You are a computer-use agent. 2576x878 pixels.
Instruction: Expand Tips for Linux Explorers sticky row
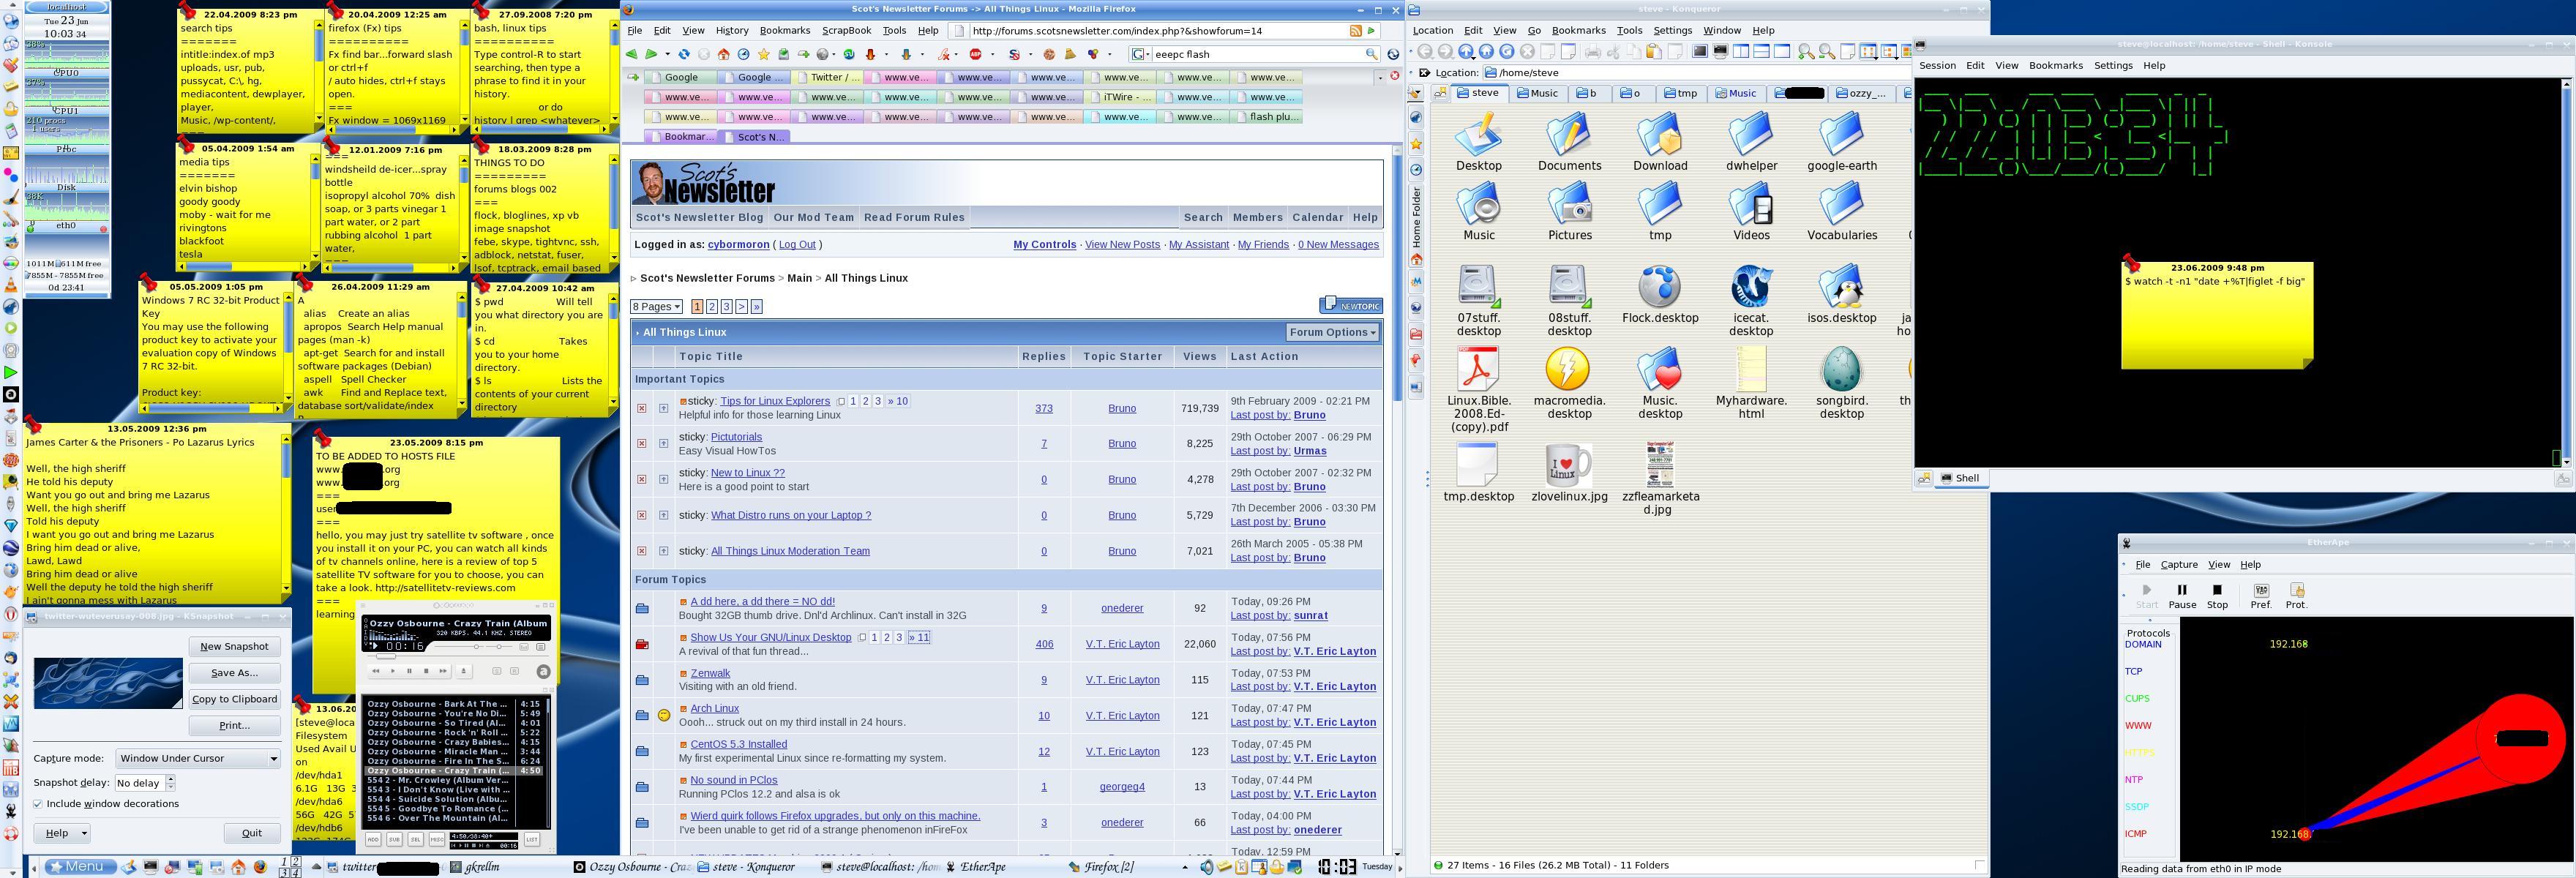coord(663,408)
